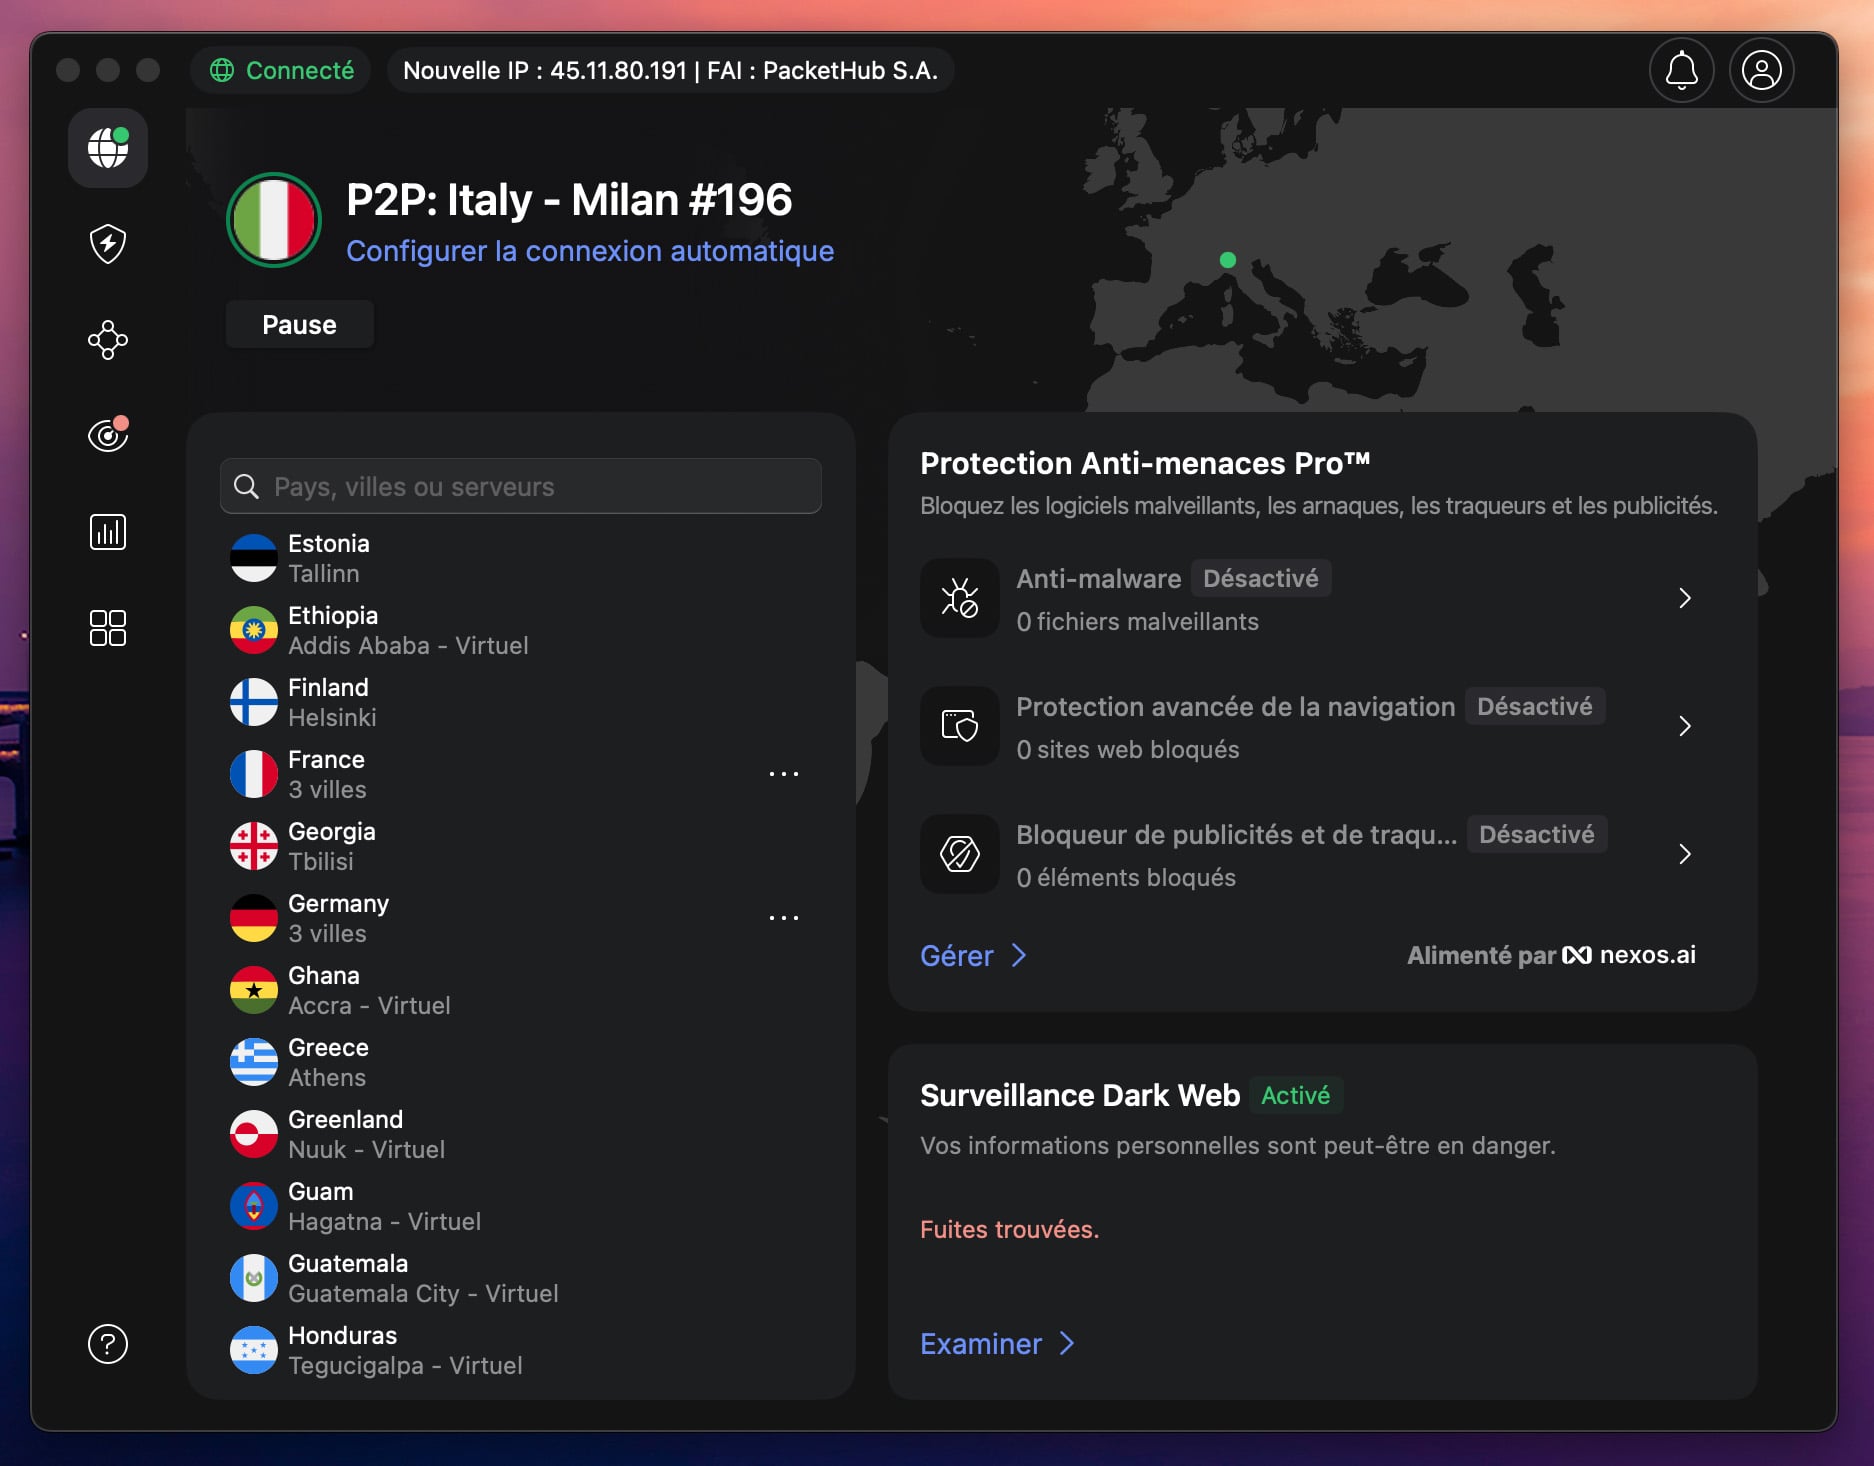Select Greece Athens server row
1874x1466 pixels.
tap(521, 1062)
